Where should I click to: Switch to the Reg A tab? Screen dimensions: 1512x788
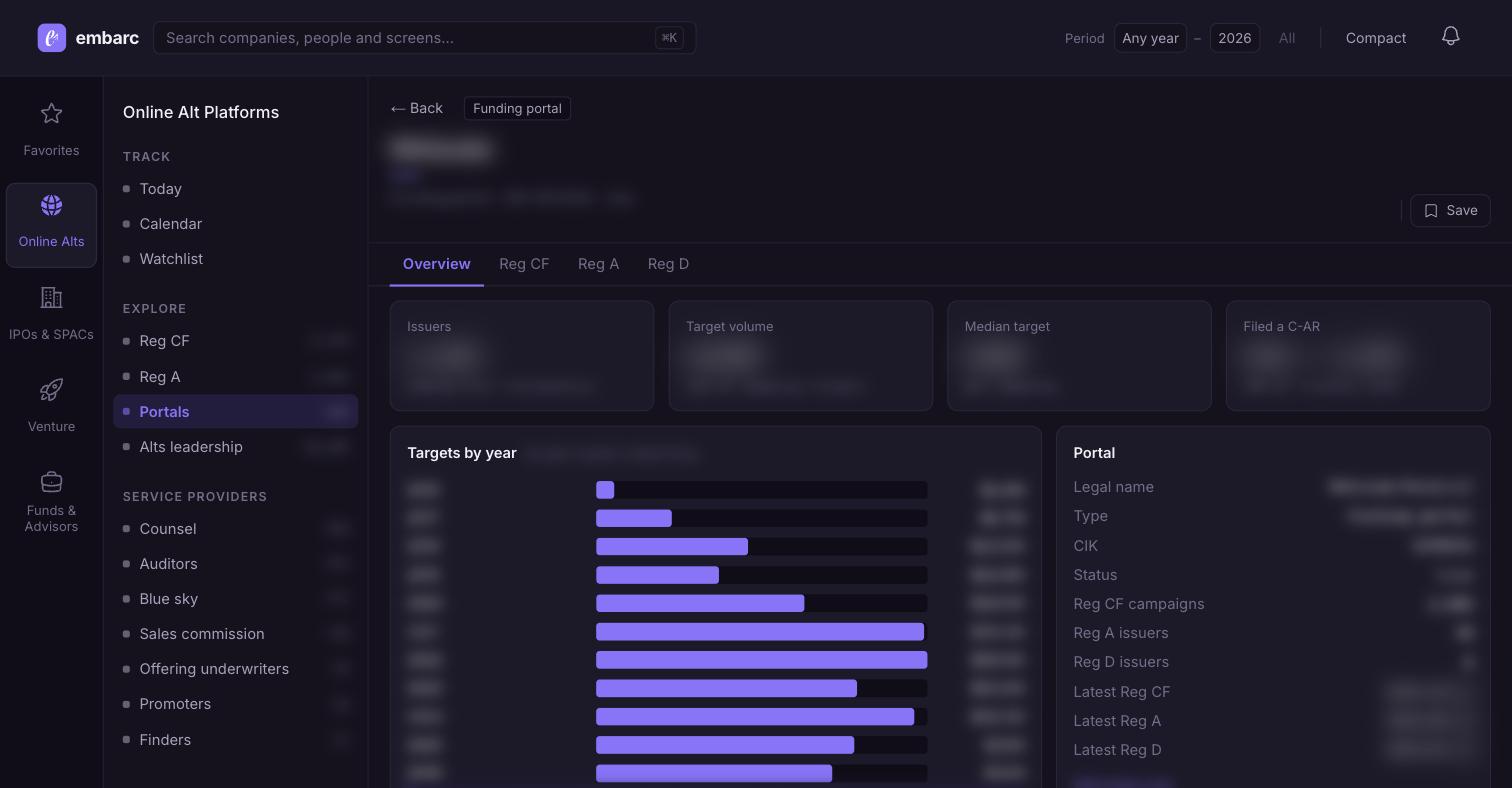(598, 264)
